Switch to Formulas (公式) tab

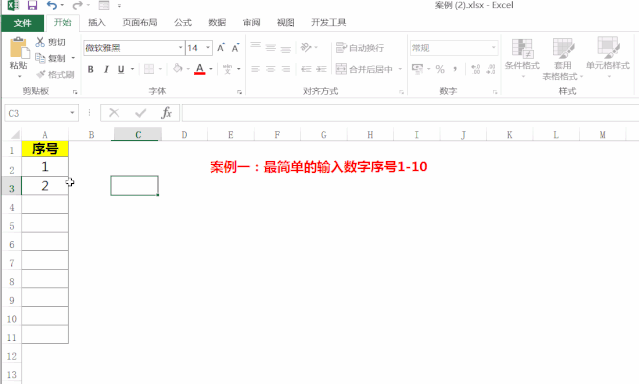click(183, 22)
